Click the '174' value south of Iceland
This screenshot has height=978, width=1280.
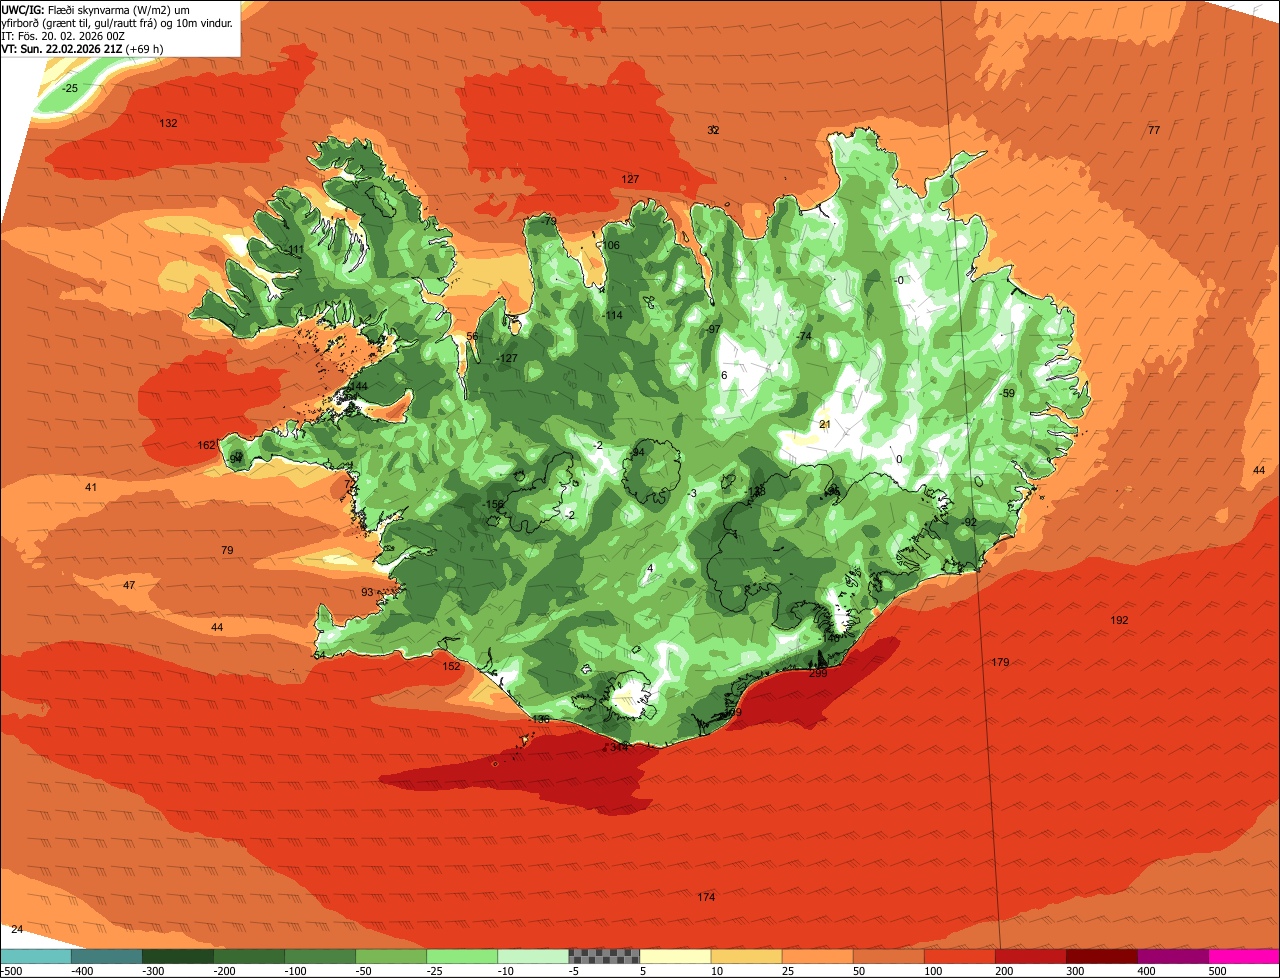tap(706, 897)
